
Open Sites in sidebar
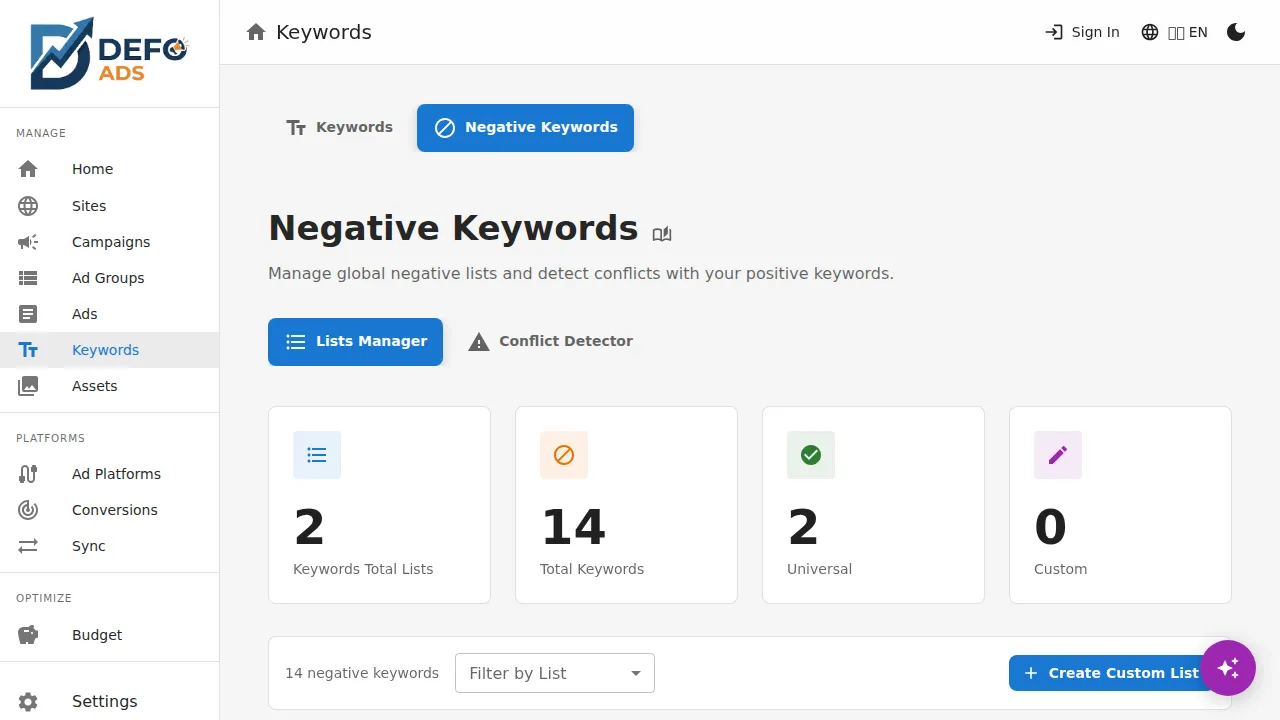[x=109, y=206]
